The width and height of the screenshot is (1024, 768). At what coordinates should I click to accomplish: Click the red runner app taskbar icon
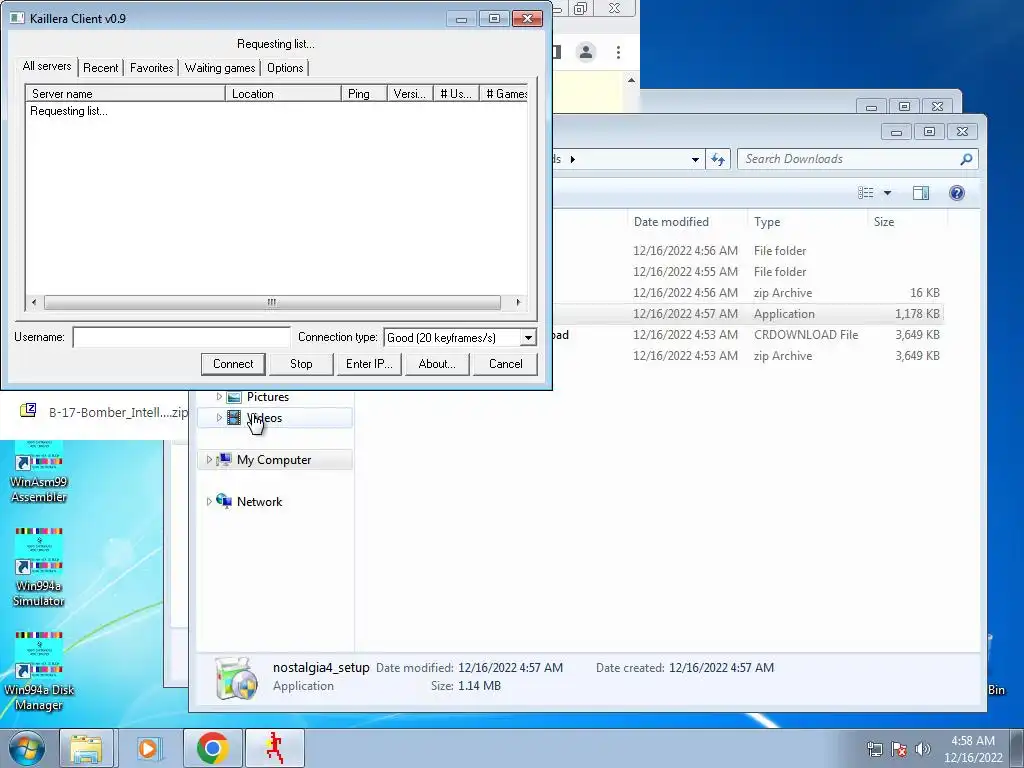274,748
